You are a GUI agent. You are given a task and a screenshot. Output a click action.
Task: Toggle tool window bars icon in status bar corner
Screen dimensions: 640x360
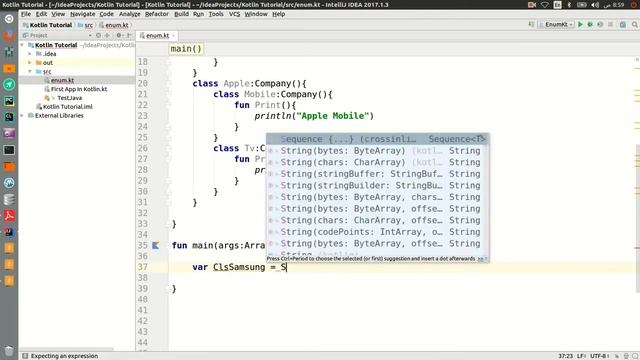(x=25, y=356)
